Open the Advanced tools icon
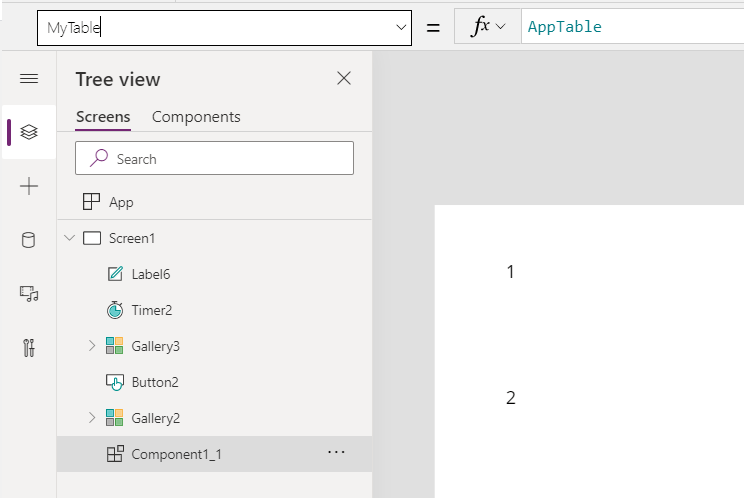The image size is (744, 498). click(x=29, y=348)
